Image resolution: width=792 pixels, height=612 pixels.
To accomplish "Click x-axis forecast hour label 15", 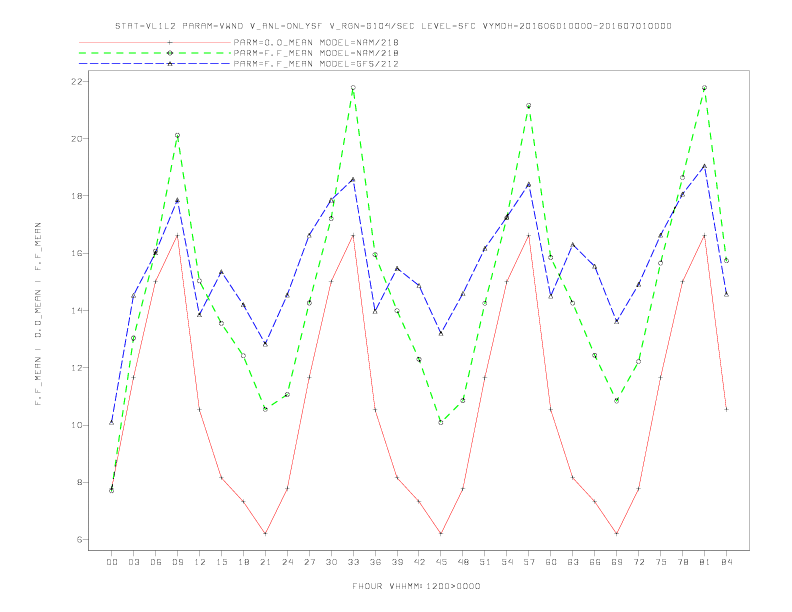I will 221,562.
